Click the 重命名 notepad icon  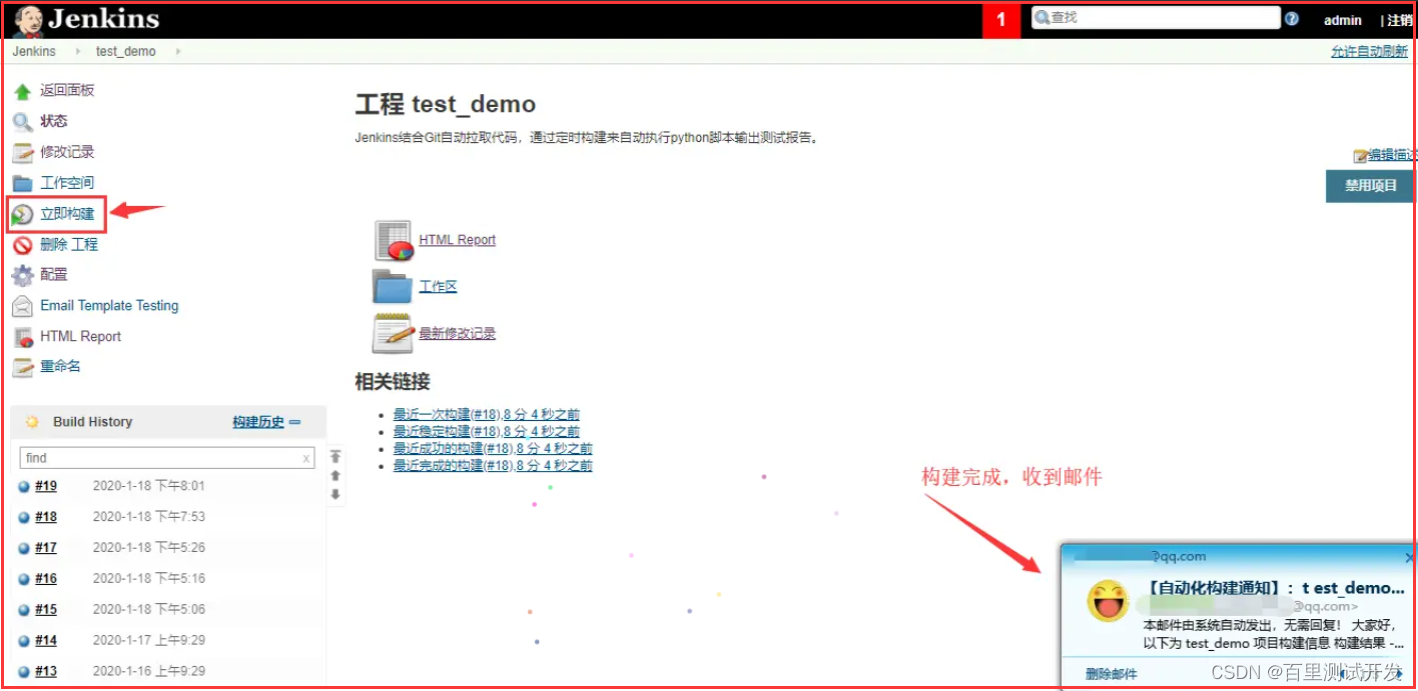coord(22,367)
